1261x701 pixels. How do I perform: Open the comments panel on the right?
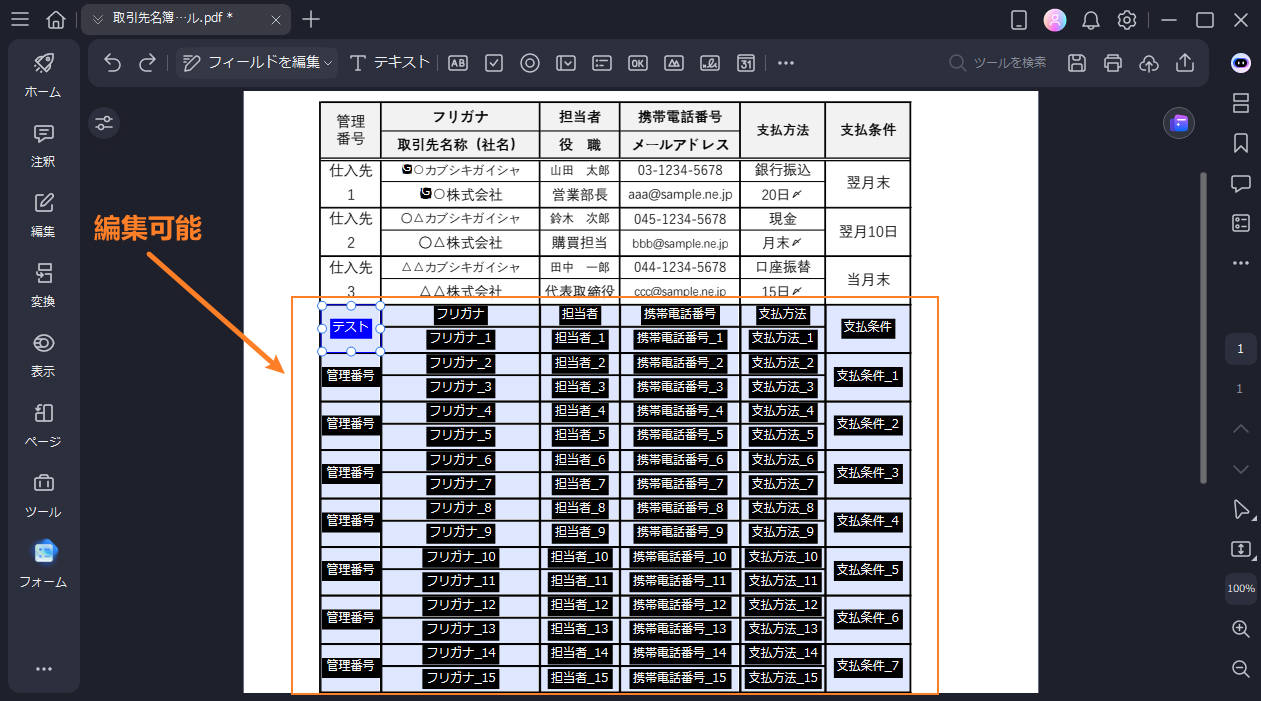click(x=1240, y=183)
